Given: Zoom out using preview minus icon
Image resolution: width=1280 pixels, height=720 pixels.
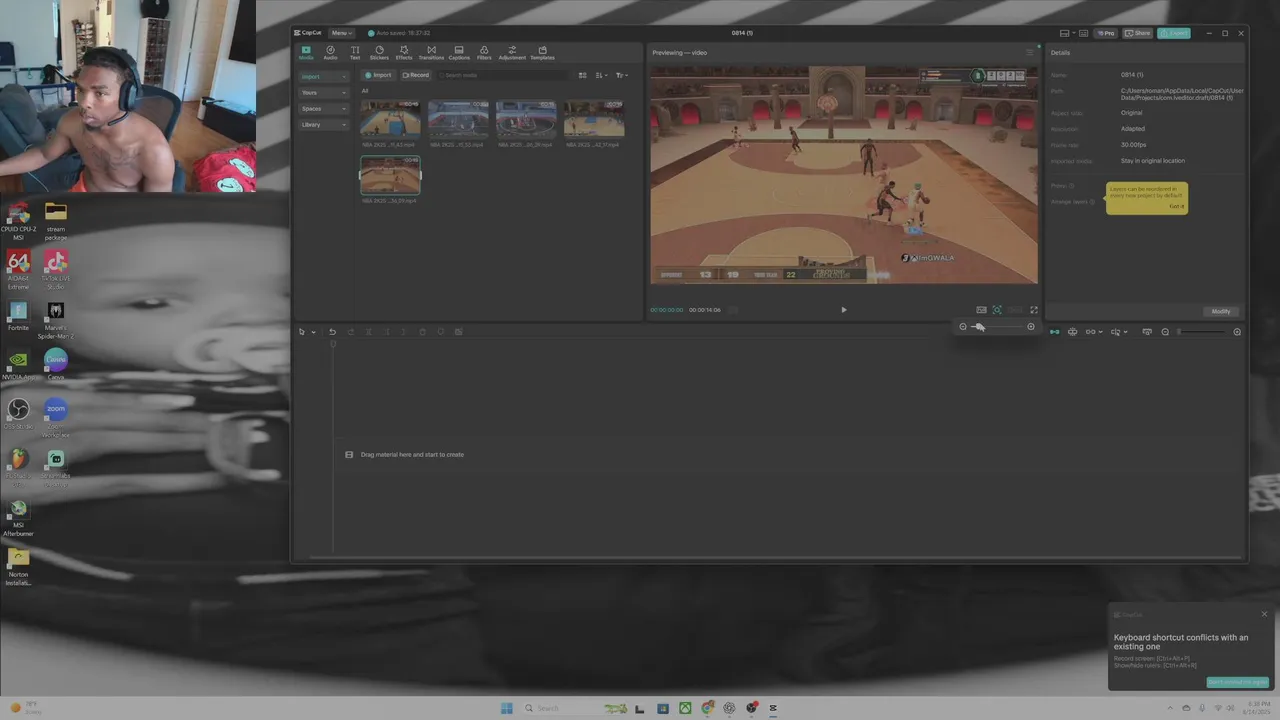Looking at the screenshot, I should 963,326.
